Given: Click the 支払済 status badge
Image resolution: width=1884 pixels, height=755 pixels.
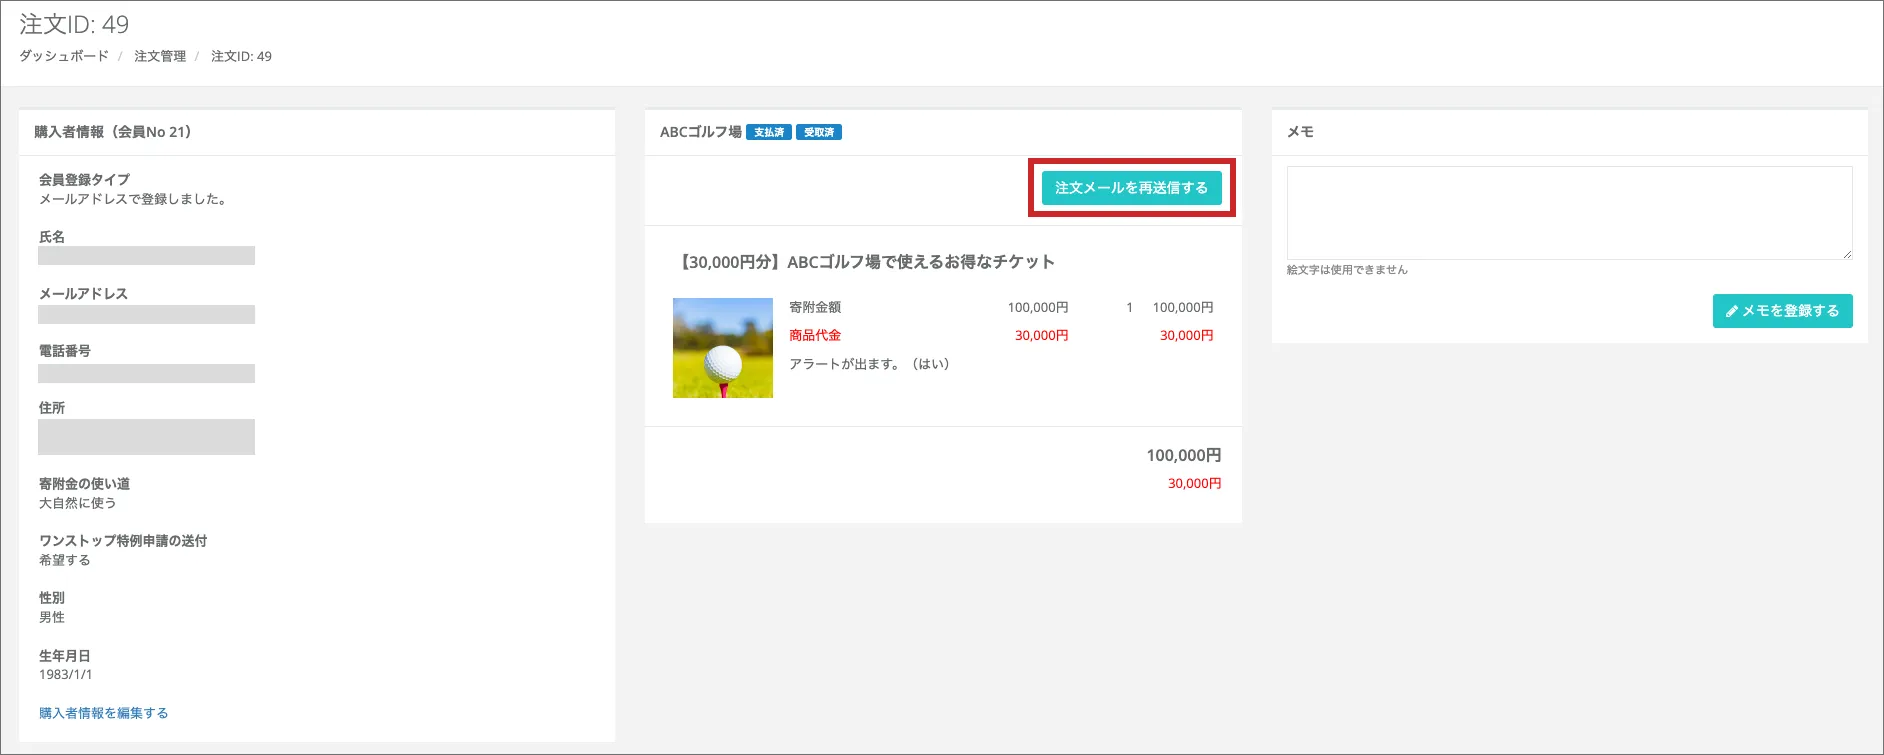Looking at the screenshot, I should 768,132.
